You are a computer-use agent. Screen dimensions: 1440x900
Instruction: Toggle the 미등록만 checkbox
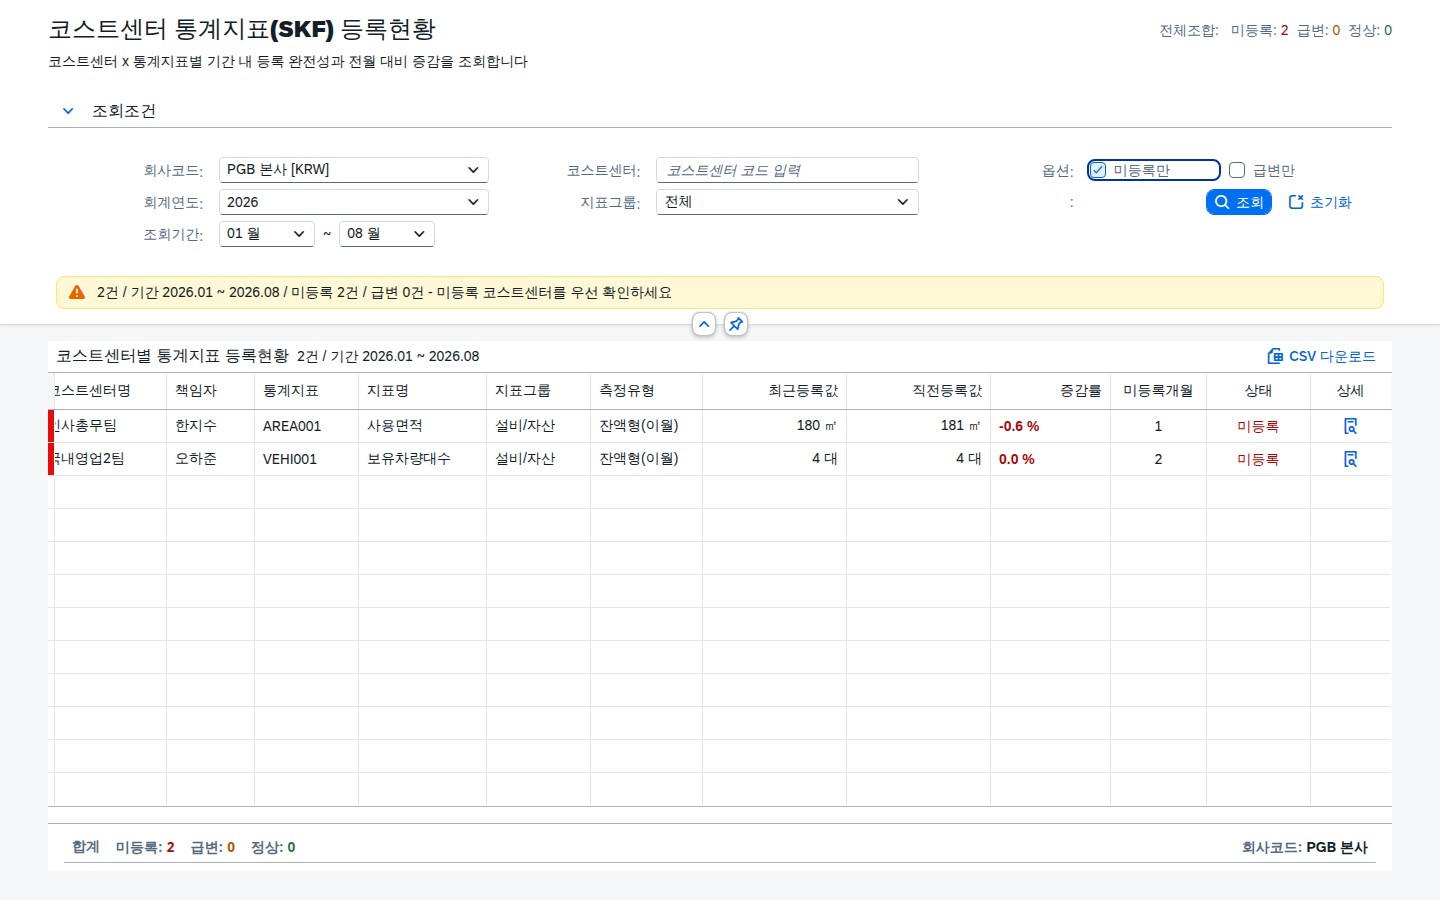coord(1098,170)
